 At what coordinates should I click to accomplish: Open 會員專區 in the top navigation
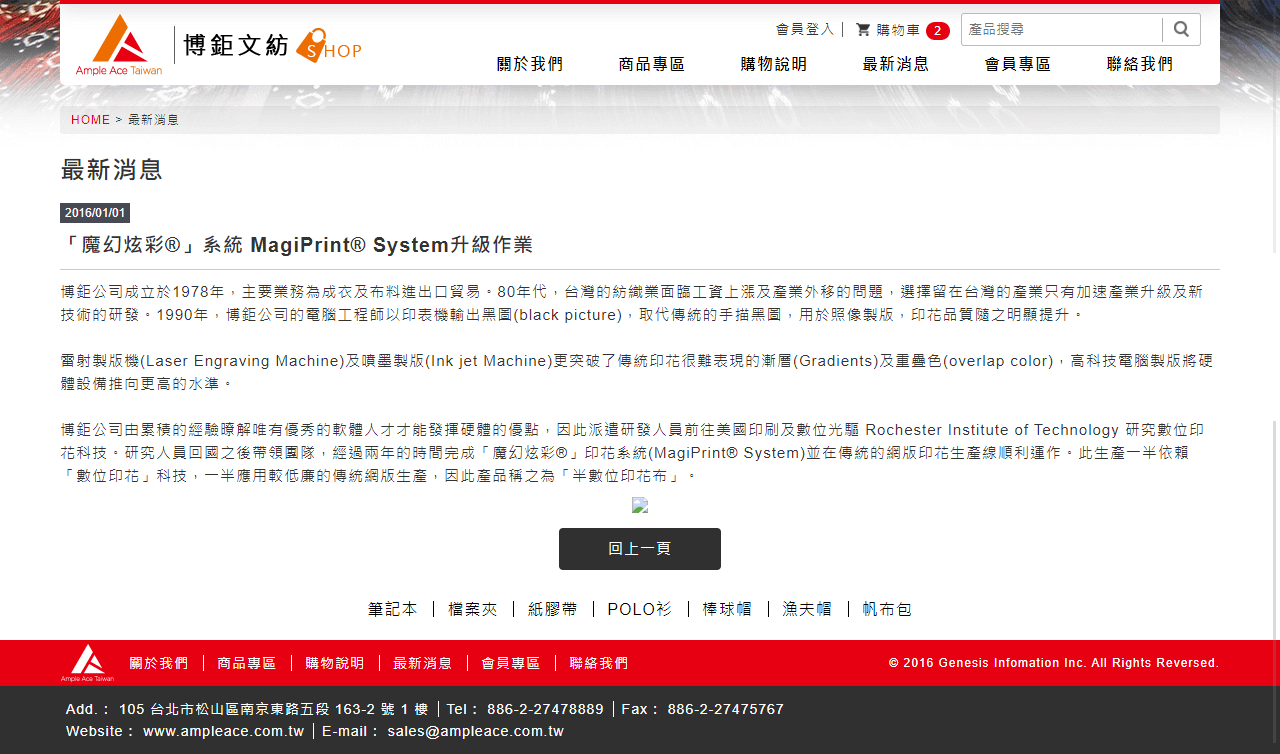pos(1018,64)
